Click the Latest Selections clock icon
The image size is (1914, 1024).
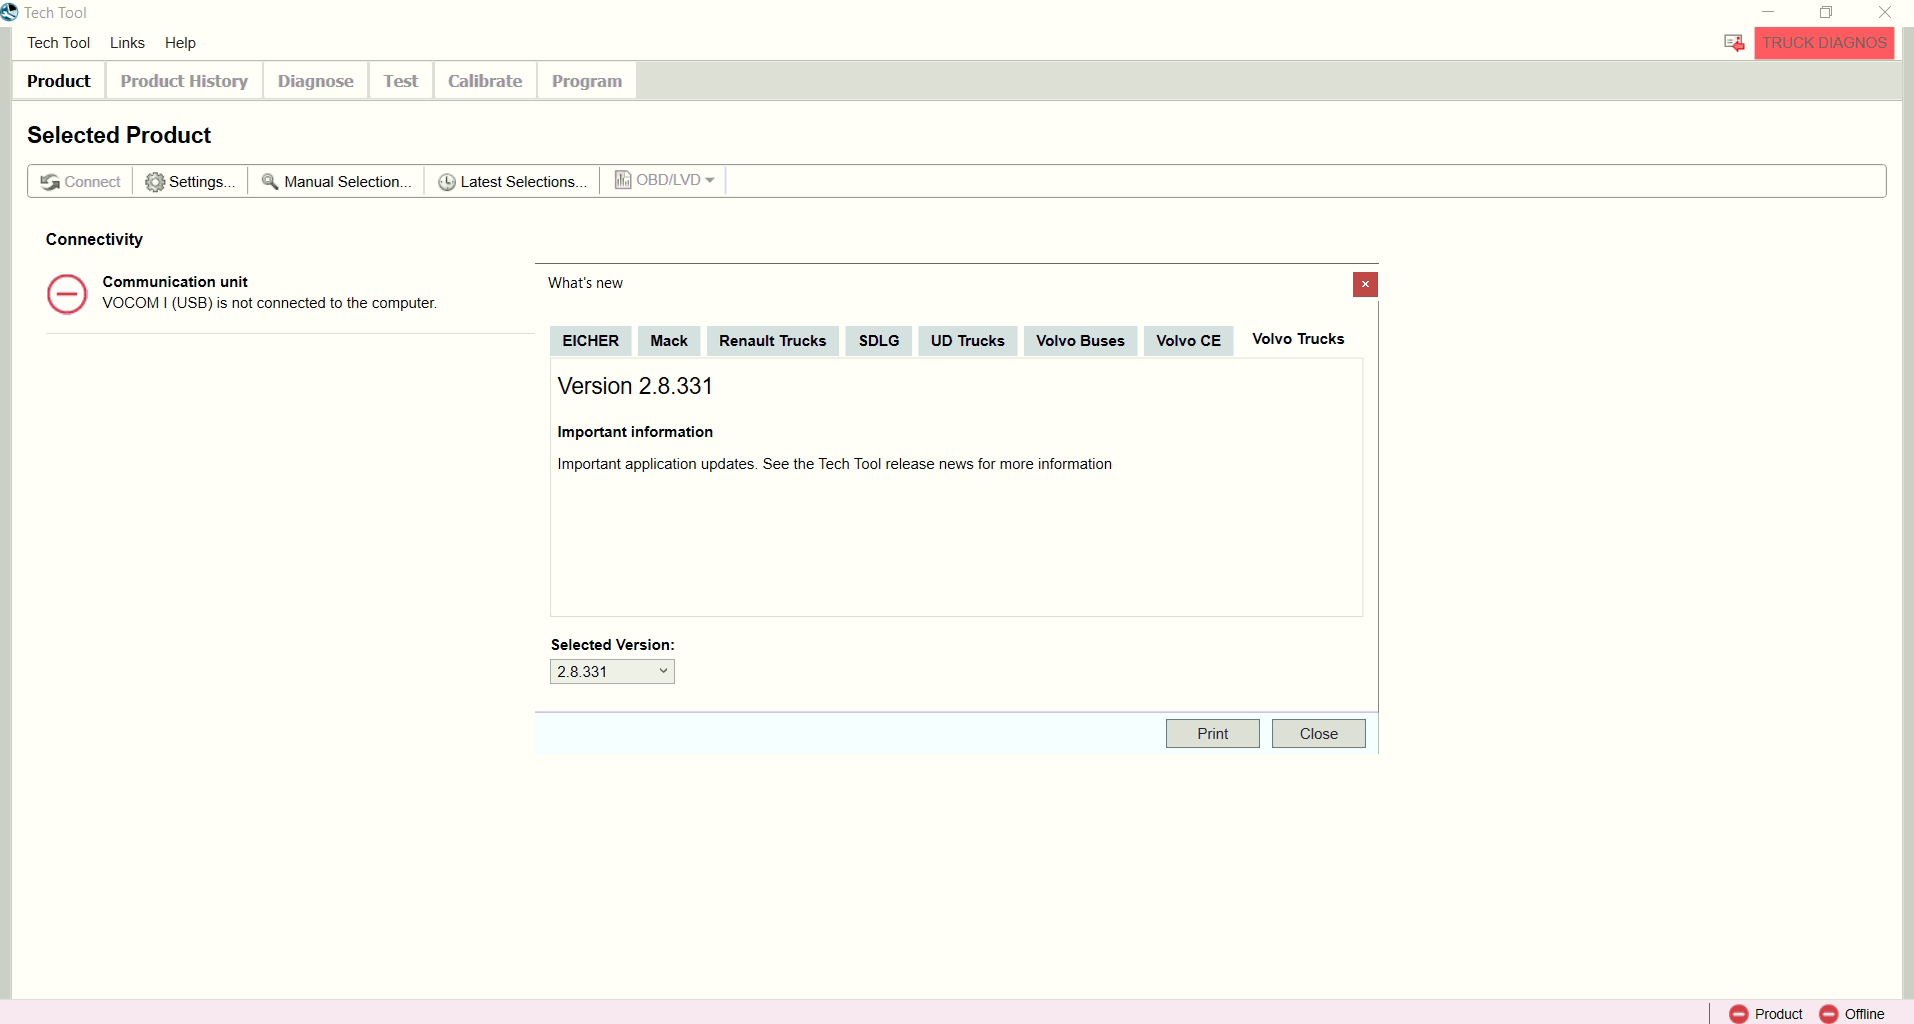coord(447,182)
